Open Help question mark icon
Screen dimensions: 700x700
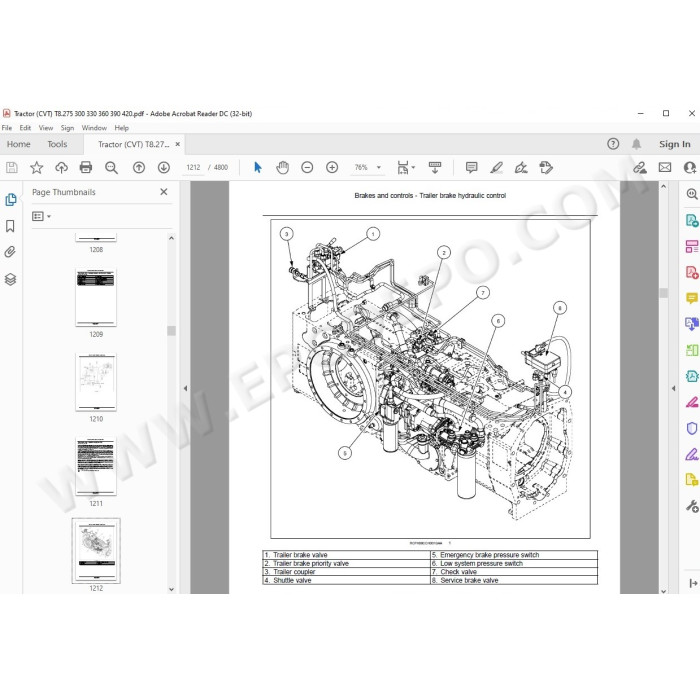point(613,144)
